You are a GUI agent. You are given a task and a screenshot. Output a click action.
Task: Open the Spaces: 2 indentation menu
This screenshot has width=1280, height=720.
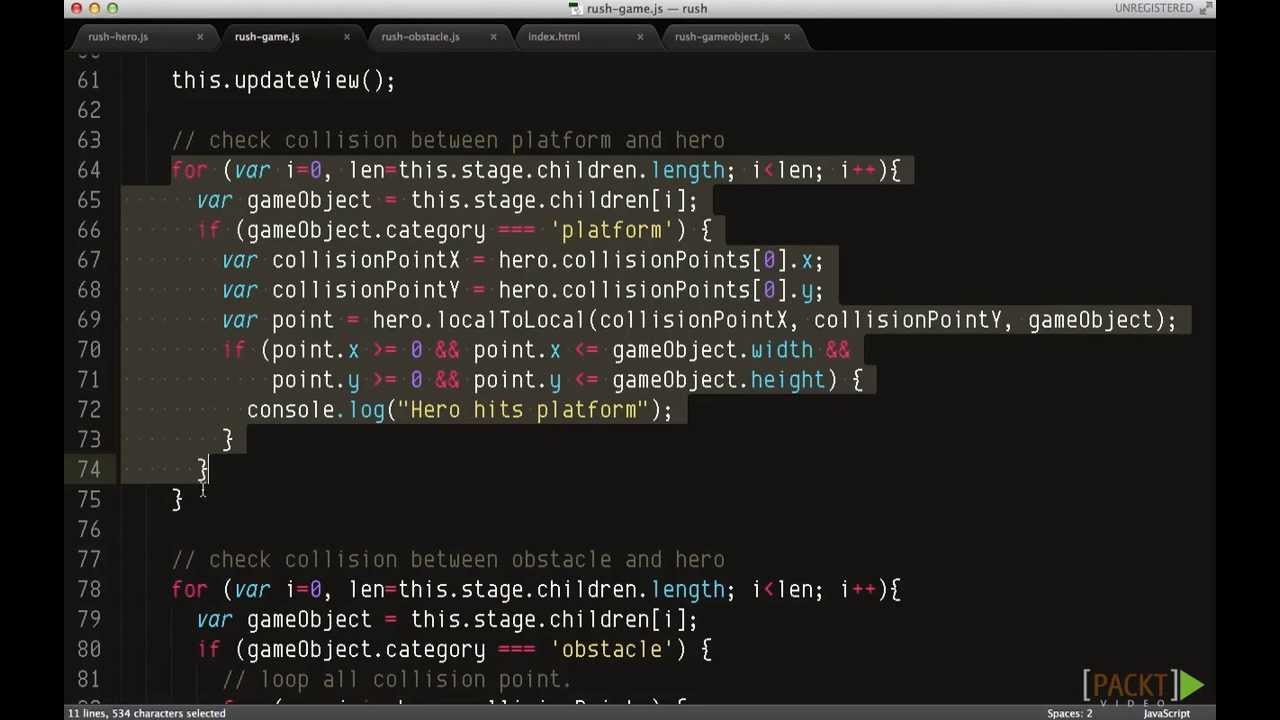1069,713
